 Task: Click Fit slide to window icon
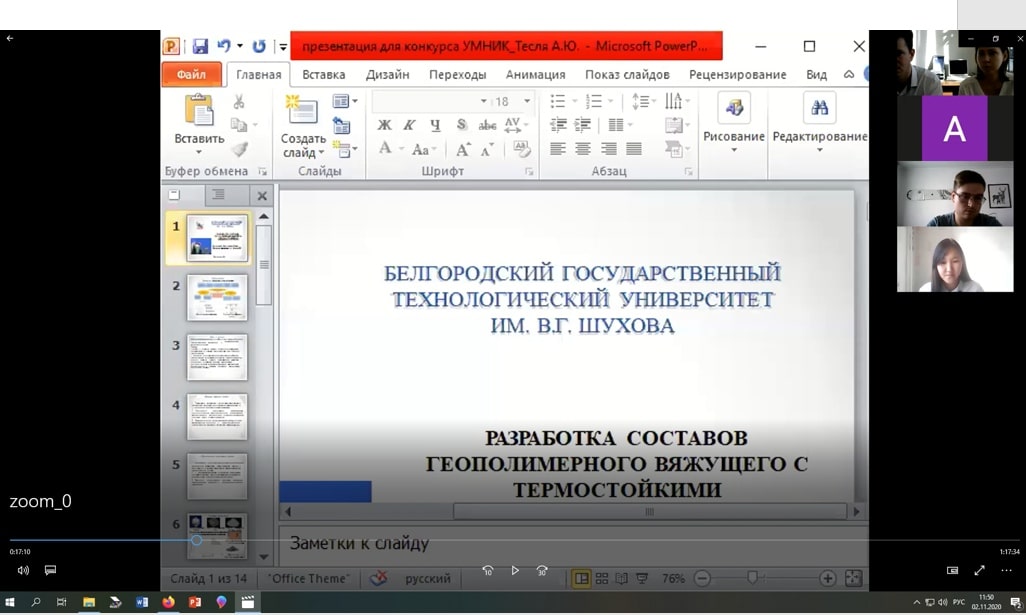pyautogui.click(x=853, y=578)
